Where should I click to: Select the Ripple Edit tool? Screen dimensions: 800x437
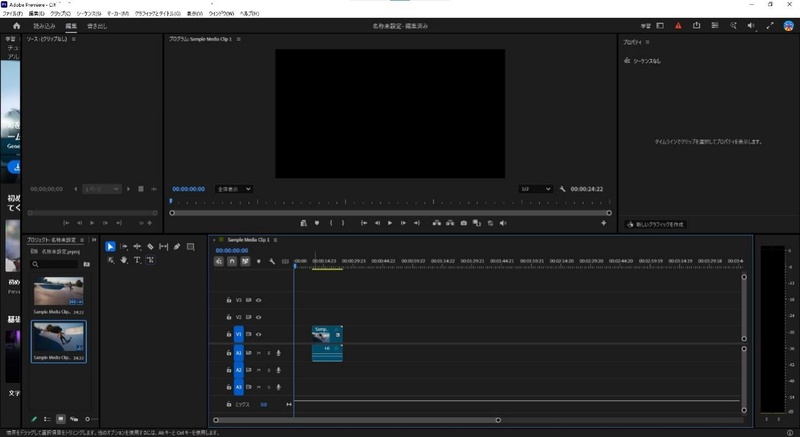(x=137, y=247)
